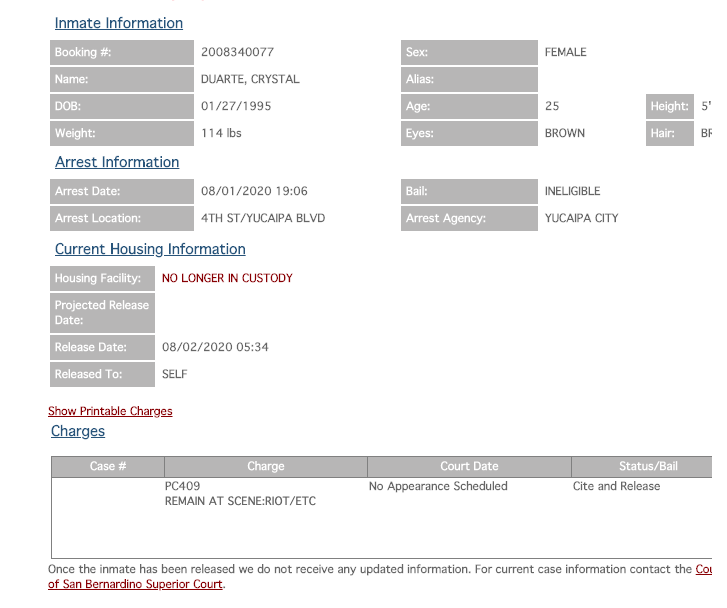Click the release date value 08/02/2020 05:34
The height and width of the screenshot is (608, 727).
pyautogui.click(x=215, y=347)
